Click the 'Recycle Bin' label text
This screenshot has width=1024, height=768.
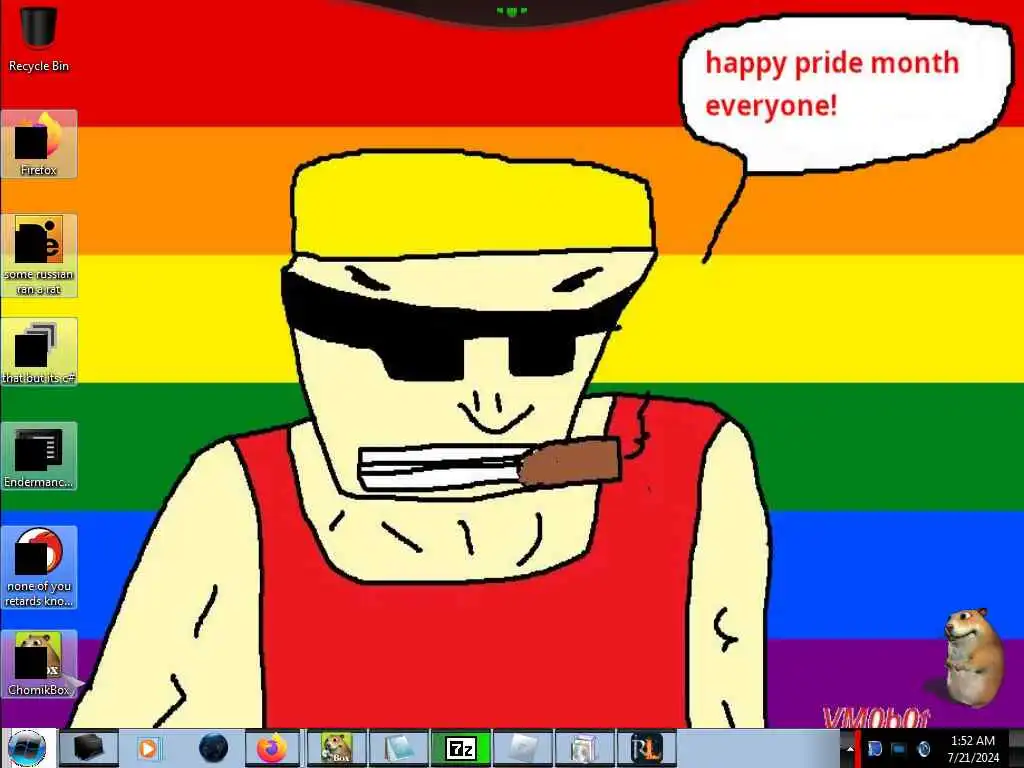[39, 66]
